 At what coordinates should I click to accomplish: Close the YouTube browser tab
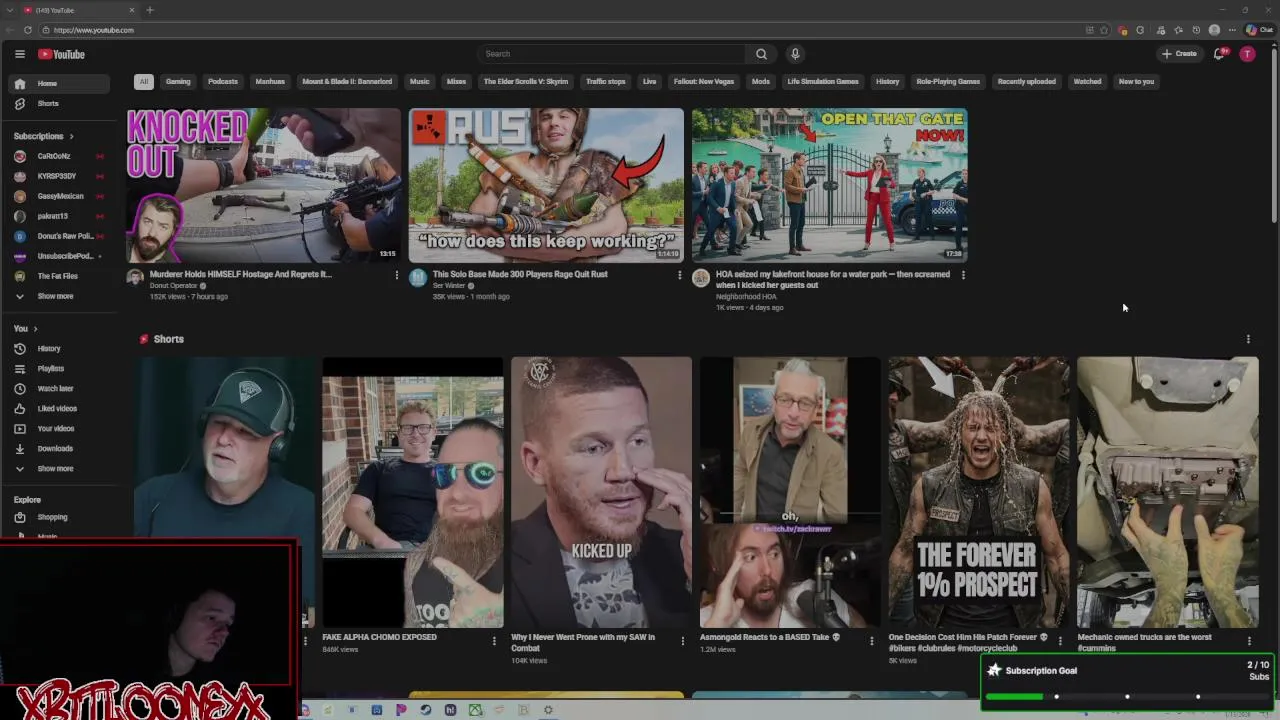click(131, 10)
